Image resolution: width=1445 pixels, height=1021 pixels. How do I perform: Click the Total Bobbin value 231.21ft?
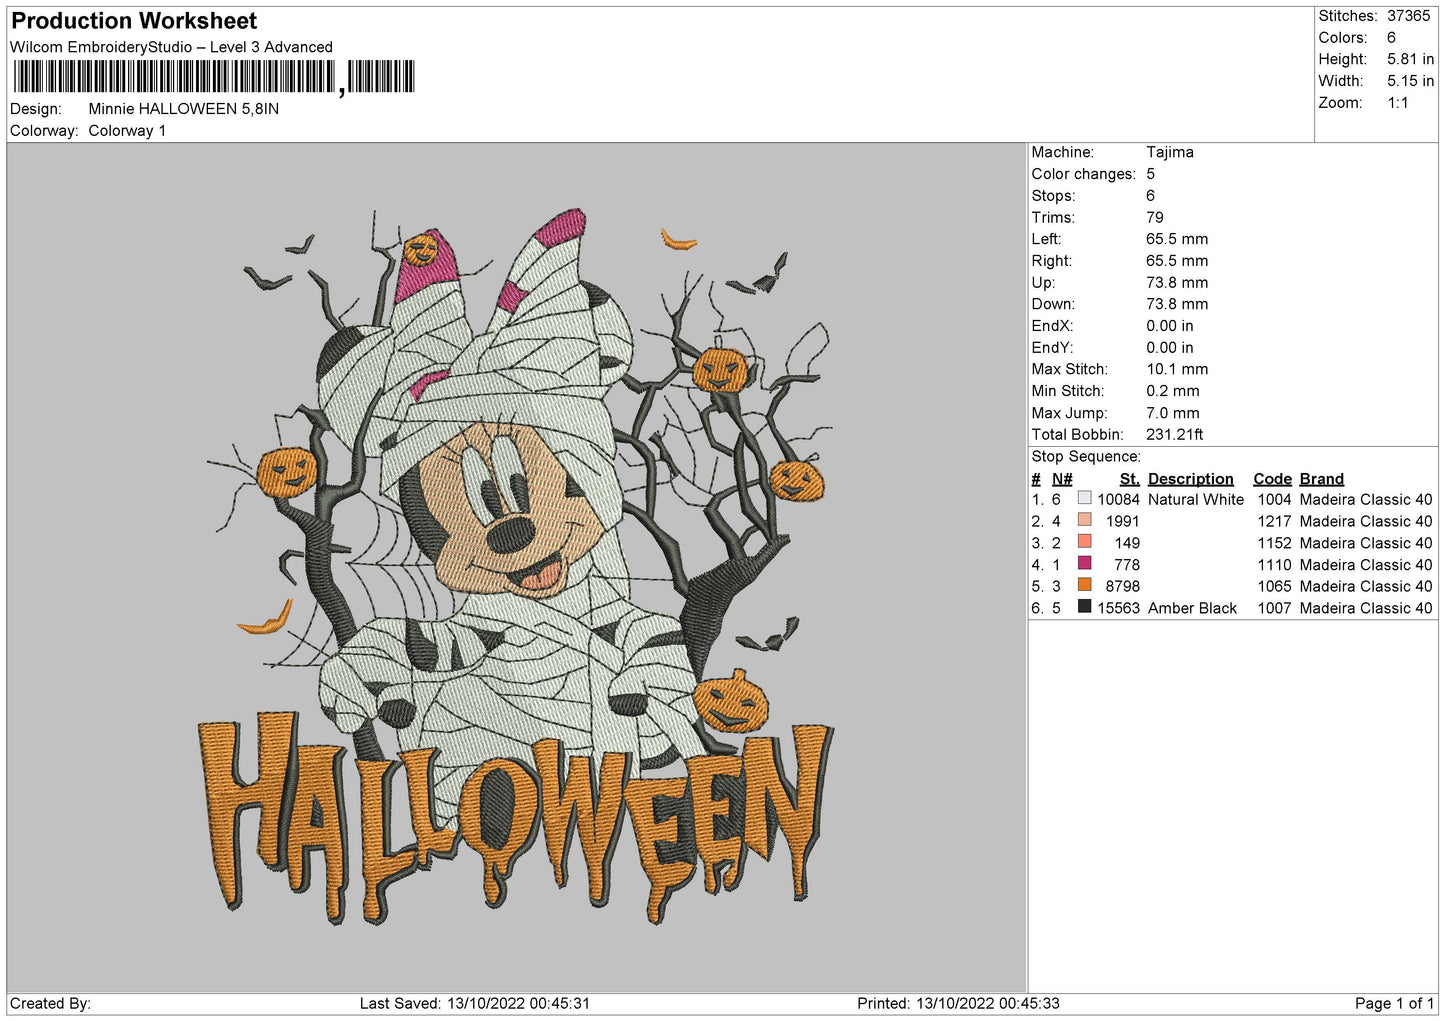[x=1175, y=435]
